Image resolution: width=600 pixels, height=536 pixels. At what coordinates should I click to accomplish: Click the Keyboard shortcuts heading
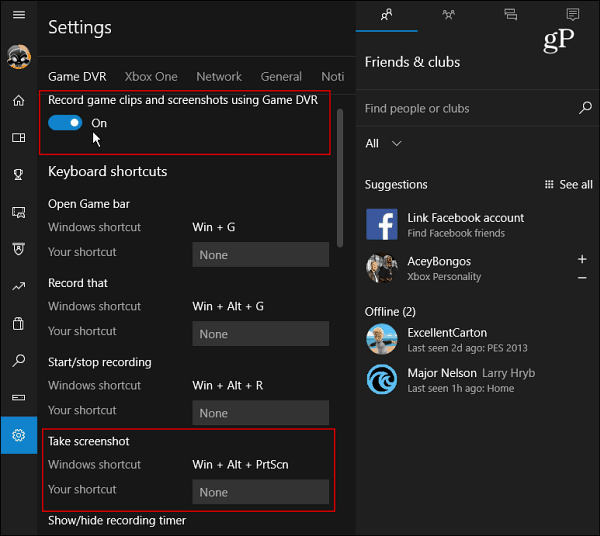[x=108, y=171]
